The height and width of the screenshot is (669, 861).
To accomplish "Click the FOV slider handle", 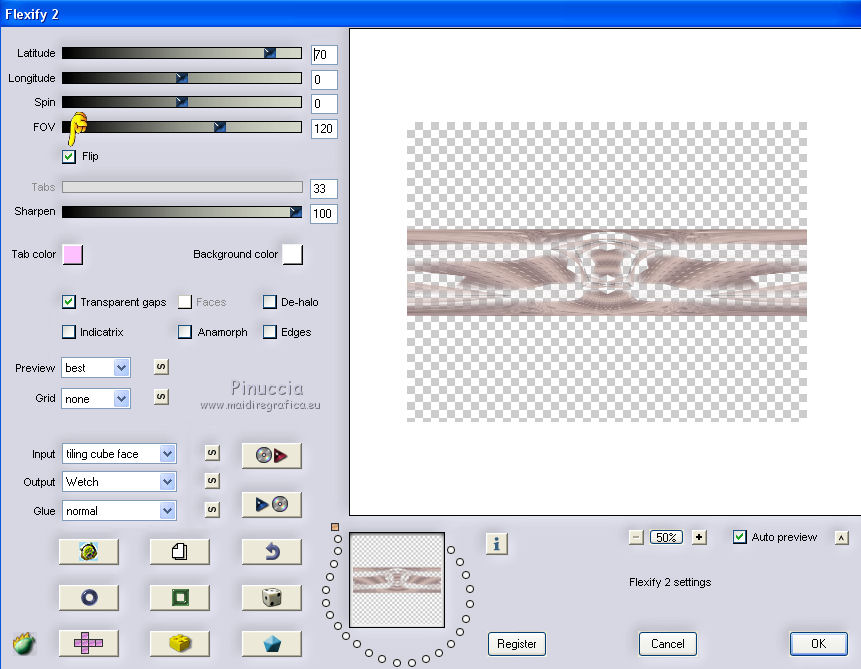I will coord(220,127).
